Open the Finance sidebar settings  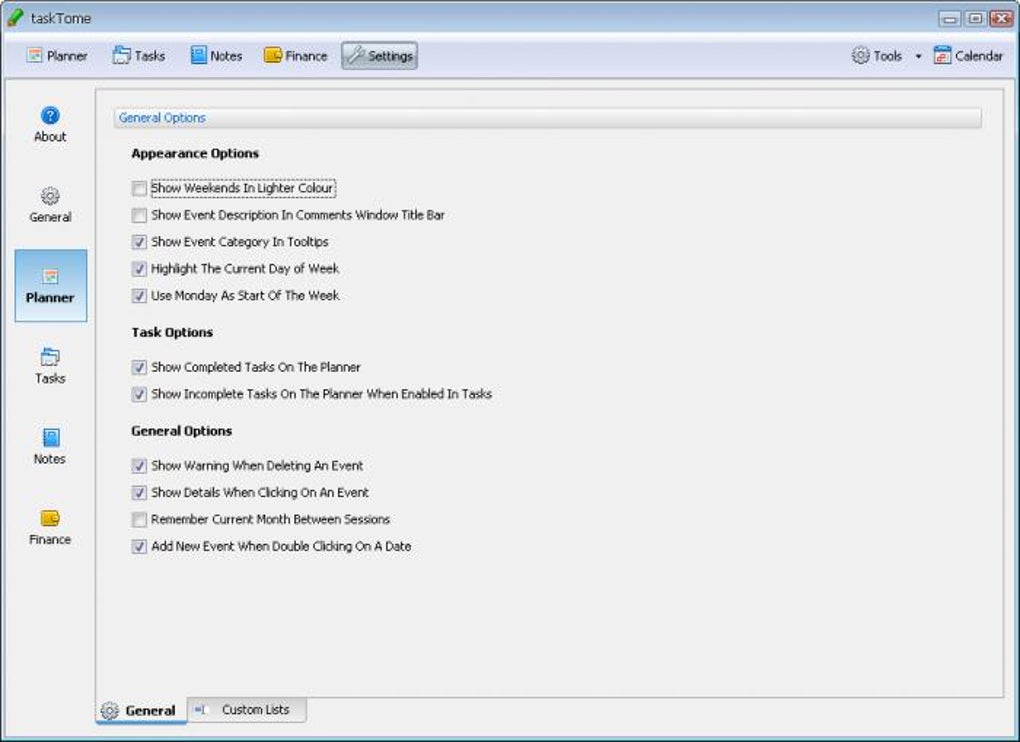50,527
